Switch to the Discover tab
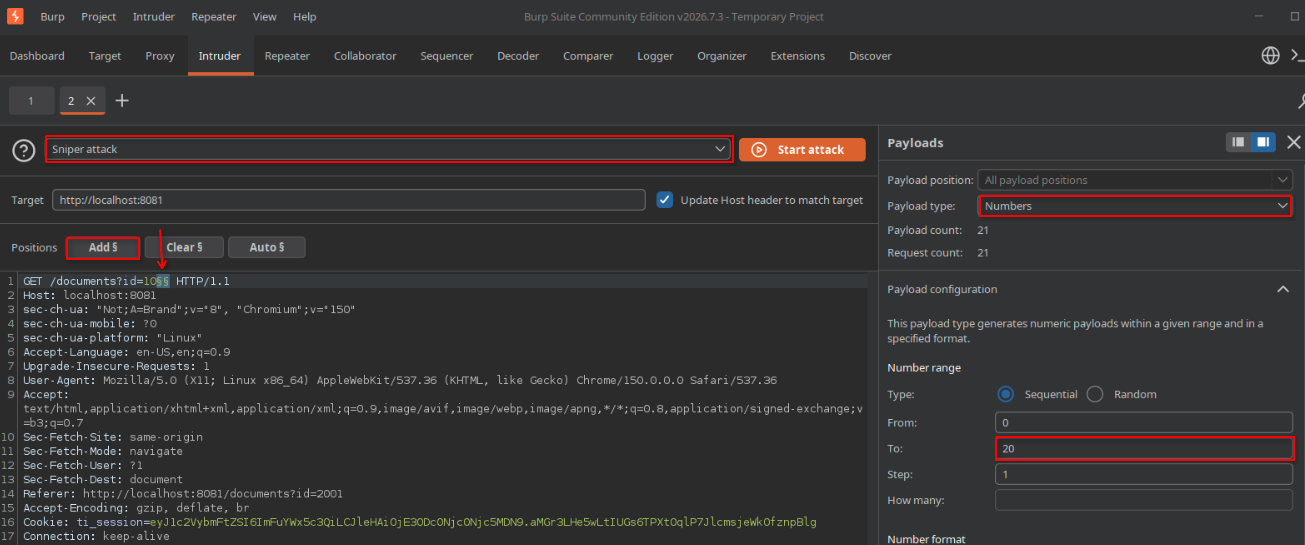This screenshot has width=1305, height=545. pyautogui.click(x=870, y=56)
